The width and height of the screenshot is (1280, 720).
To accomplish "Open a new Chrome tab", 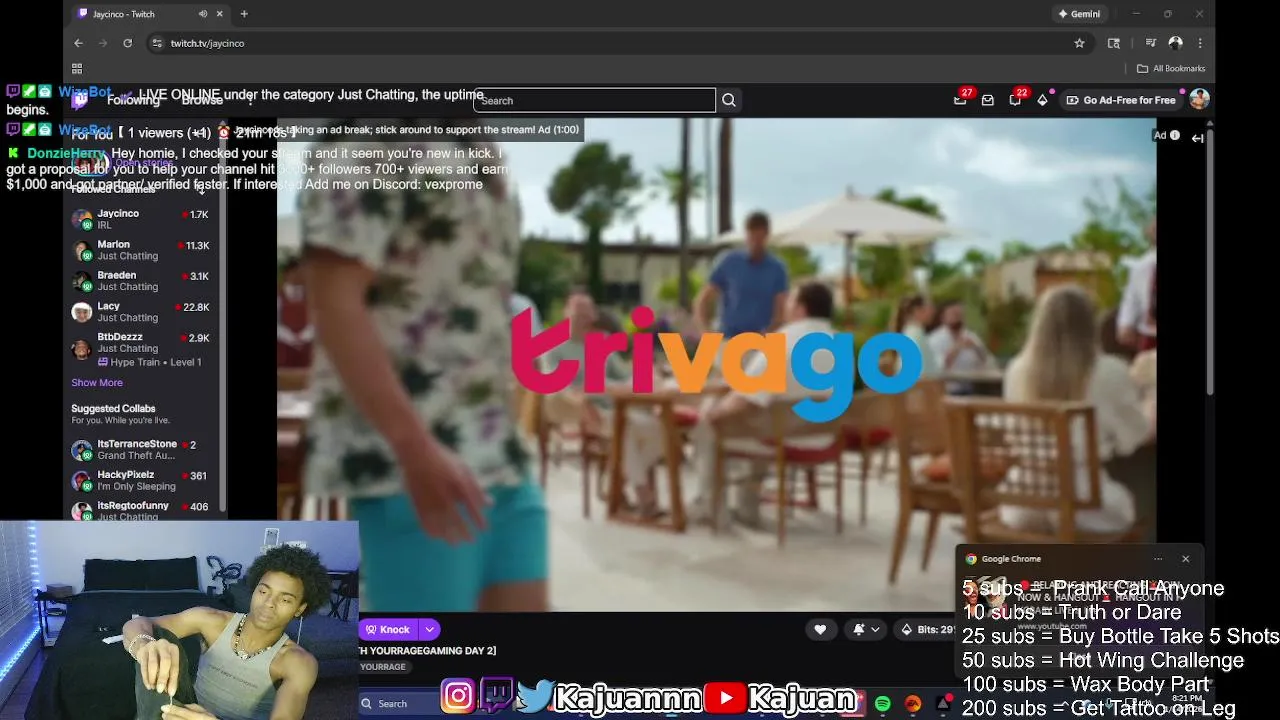I will tap(244, 14).
